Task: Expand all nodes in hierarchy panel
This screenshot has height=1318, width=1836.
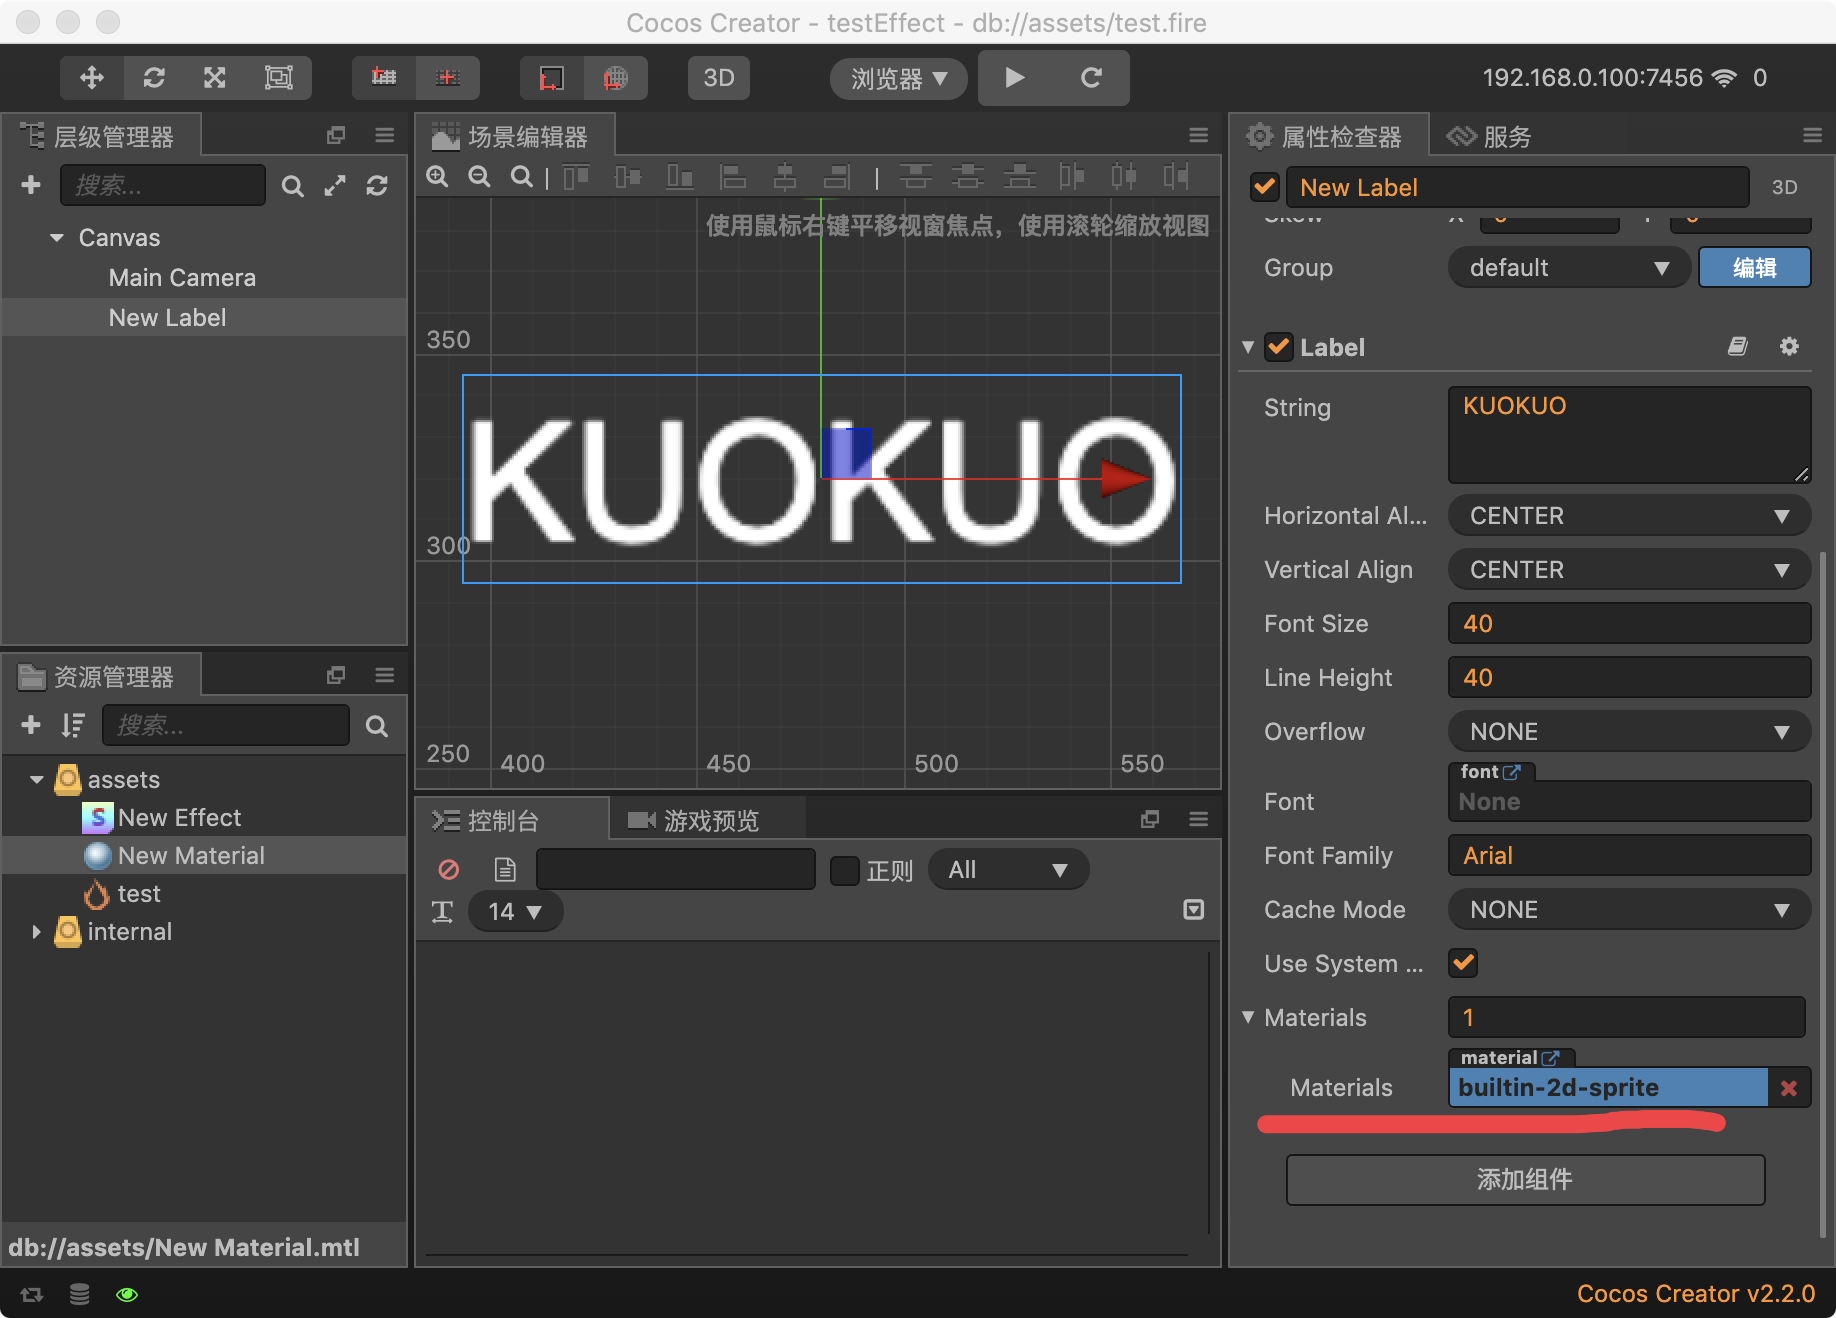Action: tap(335, 186)
